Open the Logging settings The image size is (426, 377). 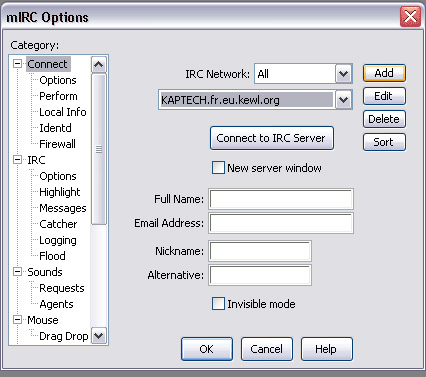58,240
